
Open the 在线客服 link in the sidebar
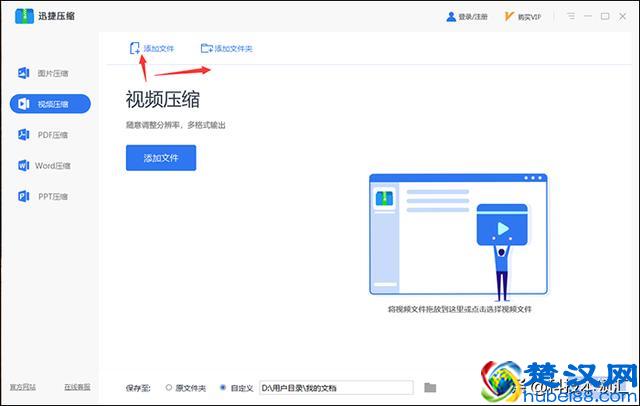tap(77, 387)
